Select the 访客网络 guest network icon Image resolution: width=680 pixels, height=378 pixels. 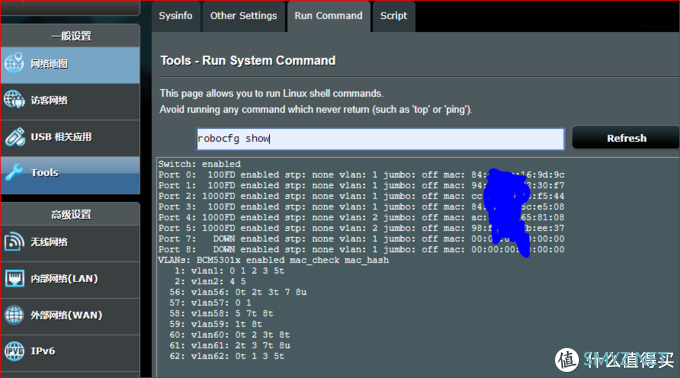14,100
